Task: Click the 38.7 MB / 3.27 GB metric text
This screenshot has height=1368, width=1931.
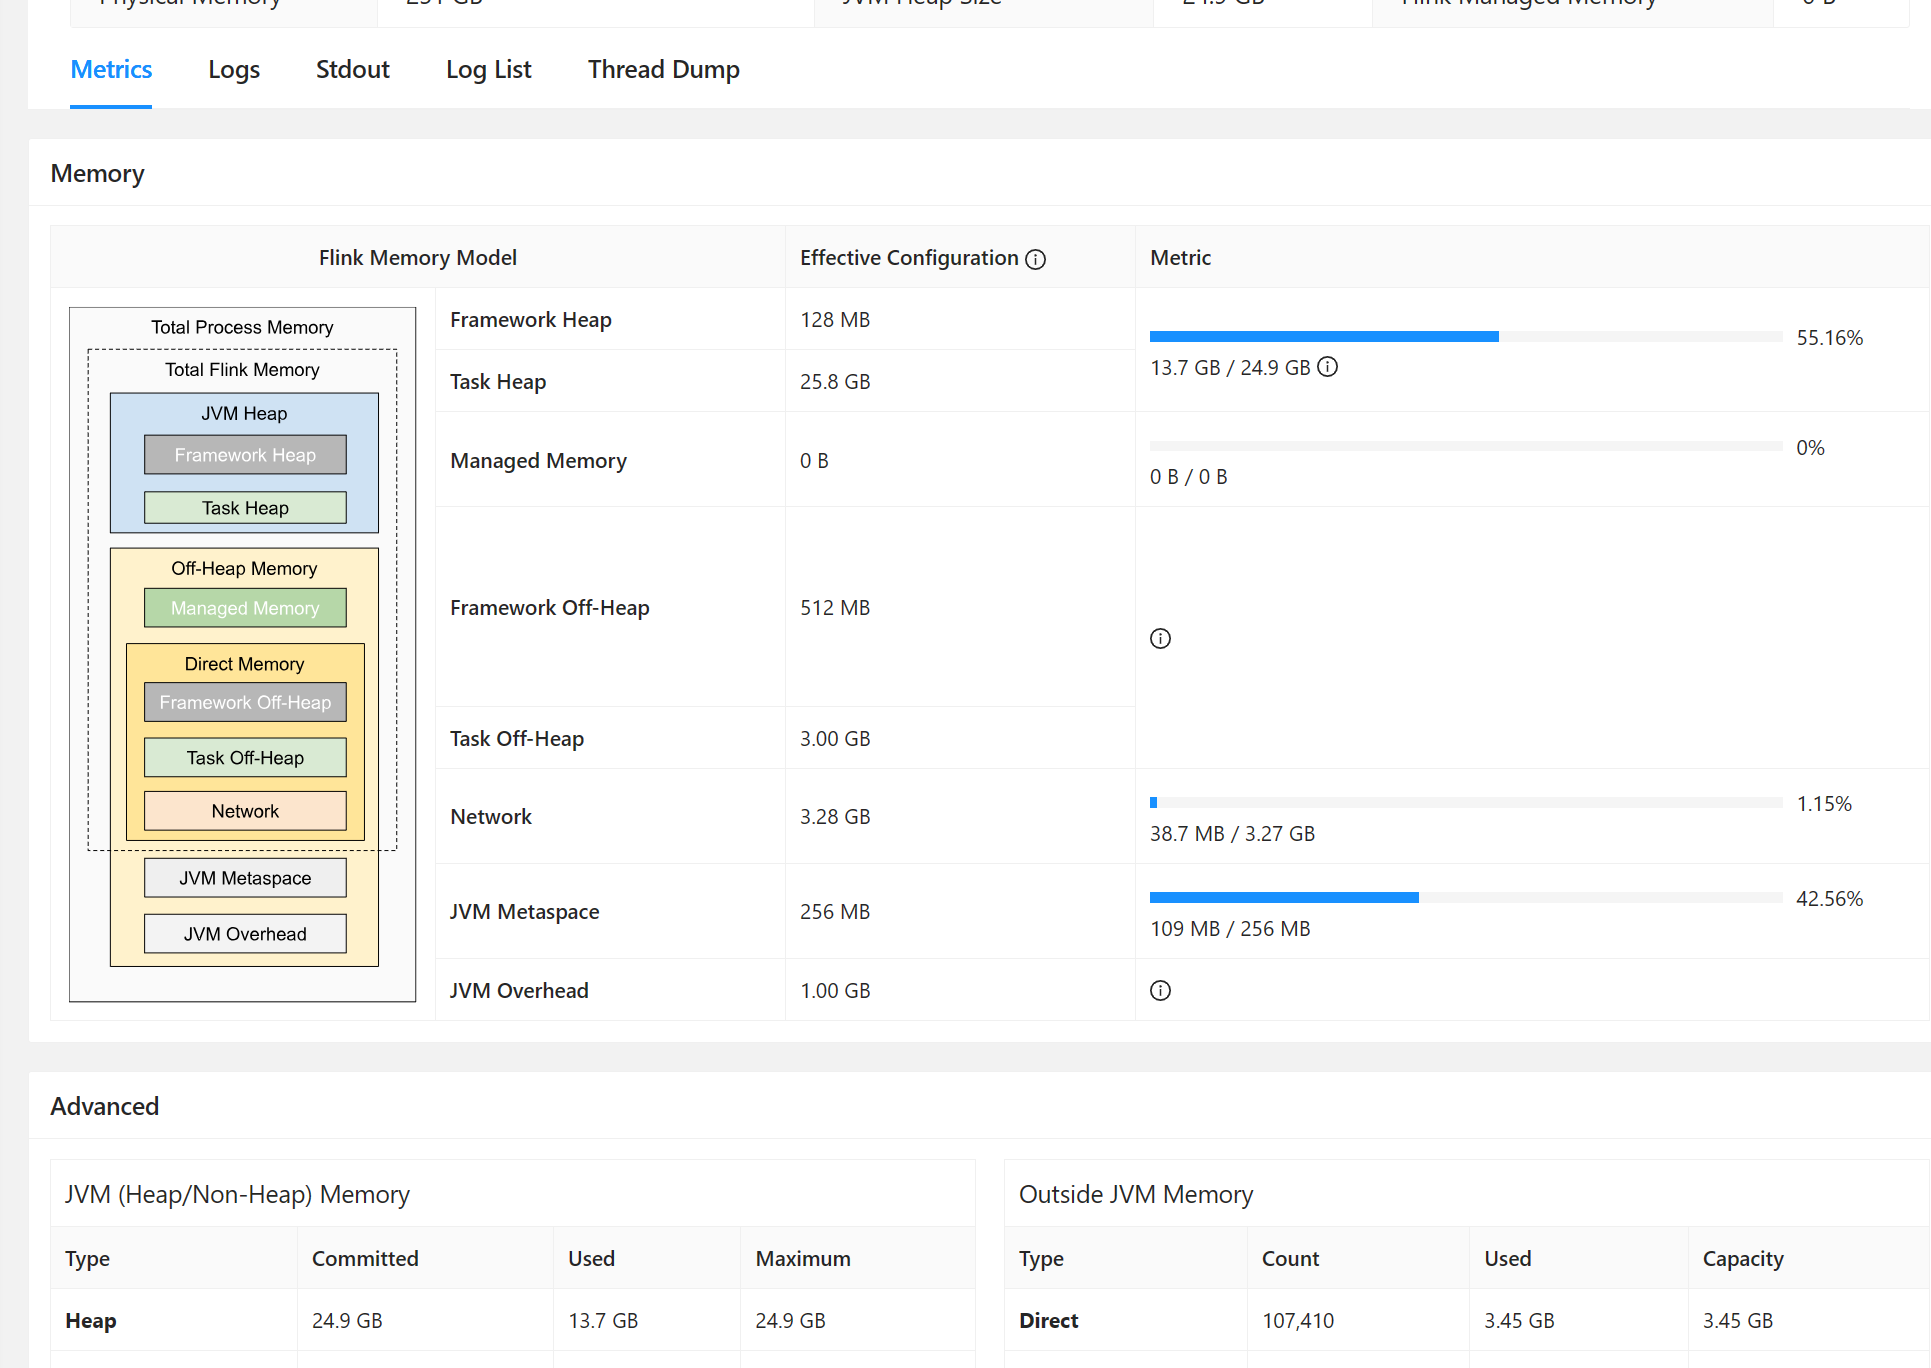Action: coord(1232,833)
